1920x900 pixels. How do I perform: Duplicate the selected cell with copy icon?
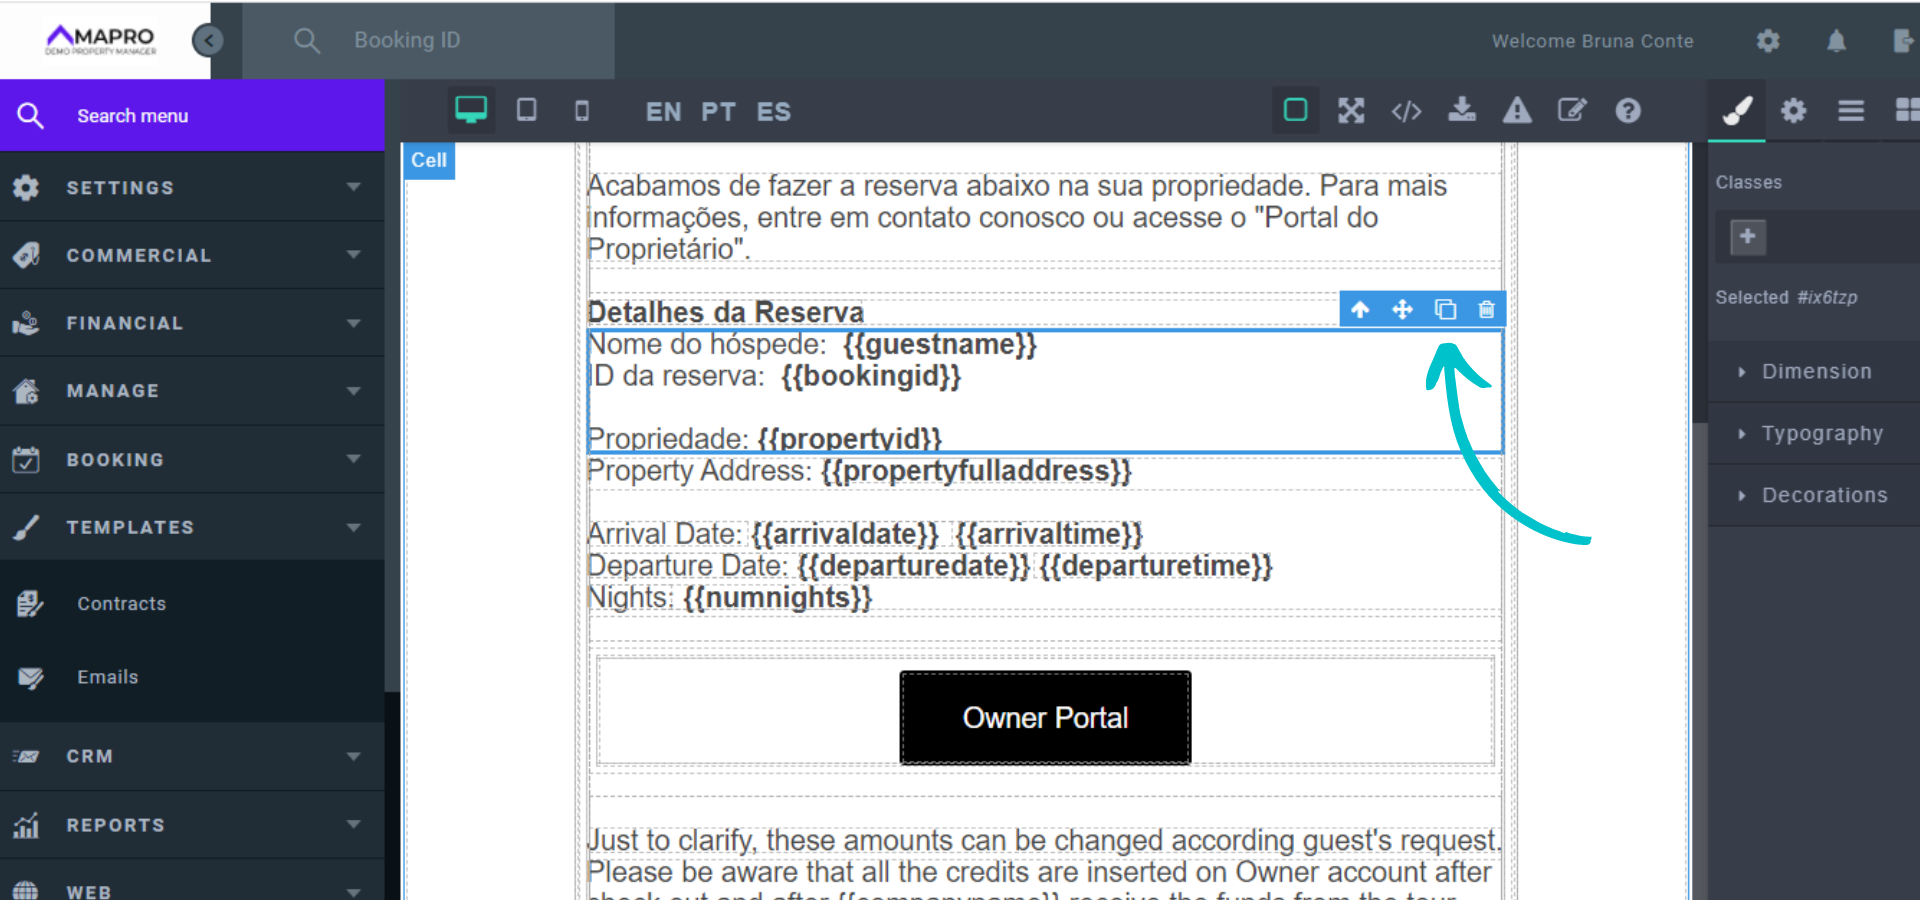(1445, 310)
